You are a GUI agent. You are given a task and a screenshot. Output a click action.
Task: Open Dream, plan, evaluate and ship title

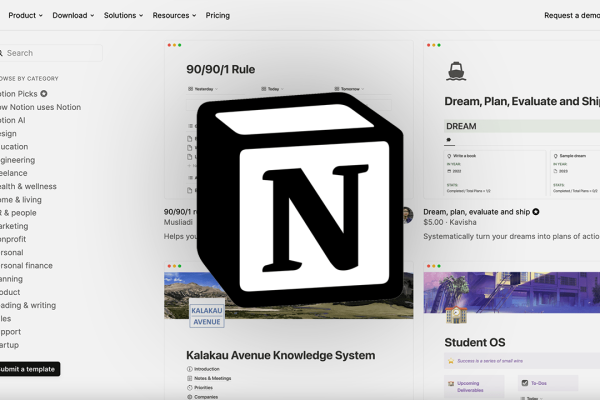(x=476, y=212)
